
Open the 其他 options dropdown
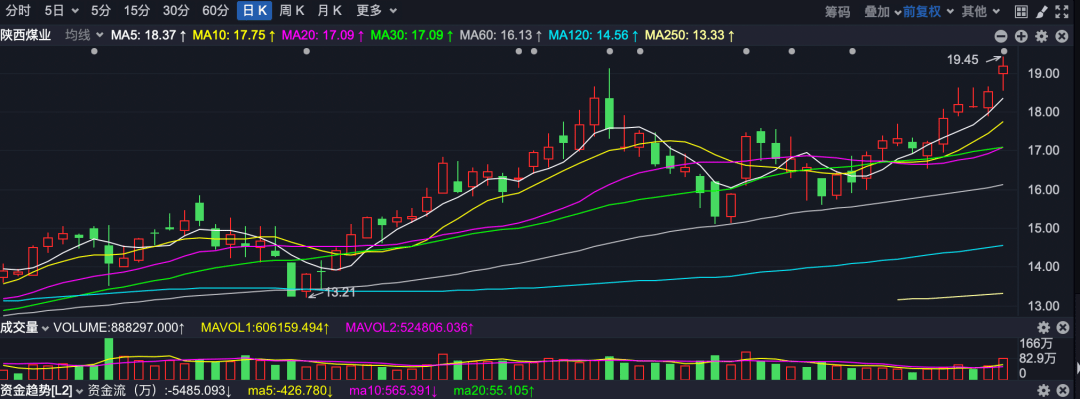(x=980, y=11)
